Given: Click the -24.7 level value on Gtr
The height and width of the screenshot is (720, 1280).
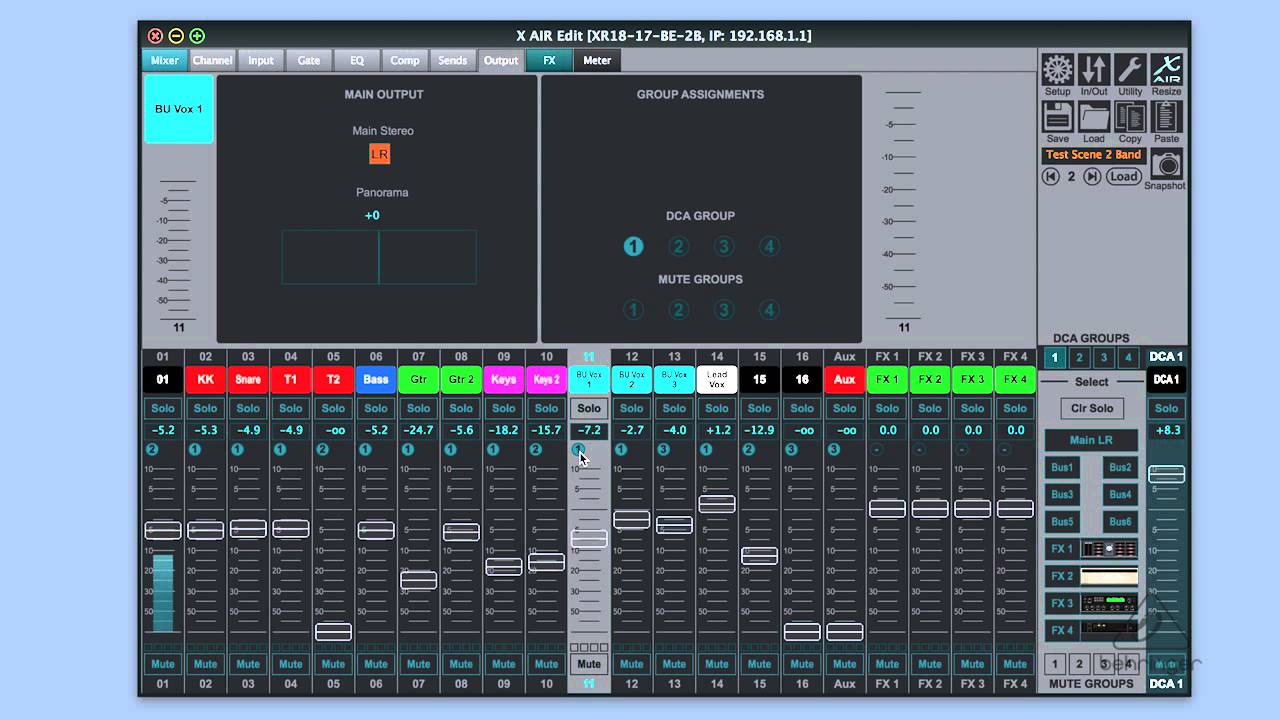Looking at the screenshot, I should point(418,430).
